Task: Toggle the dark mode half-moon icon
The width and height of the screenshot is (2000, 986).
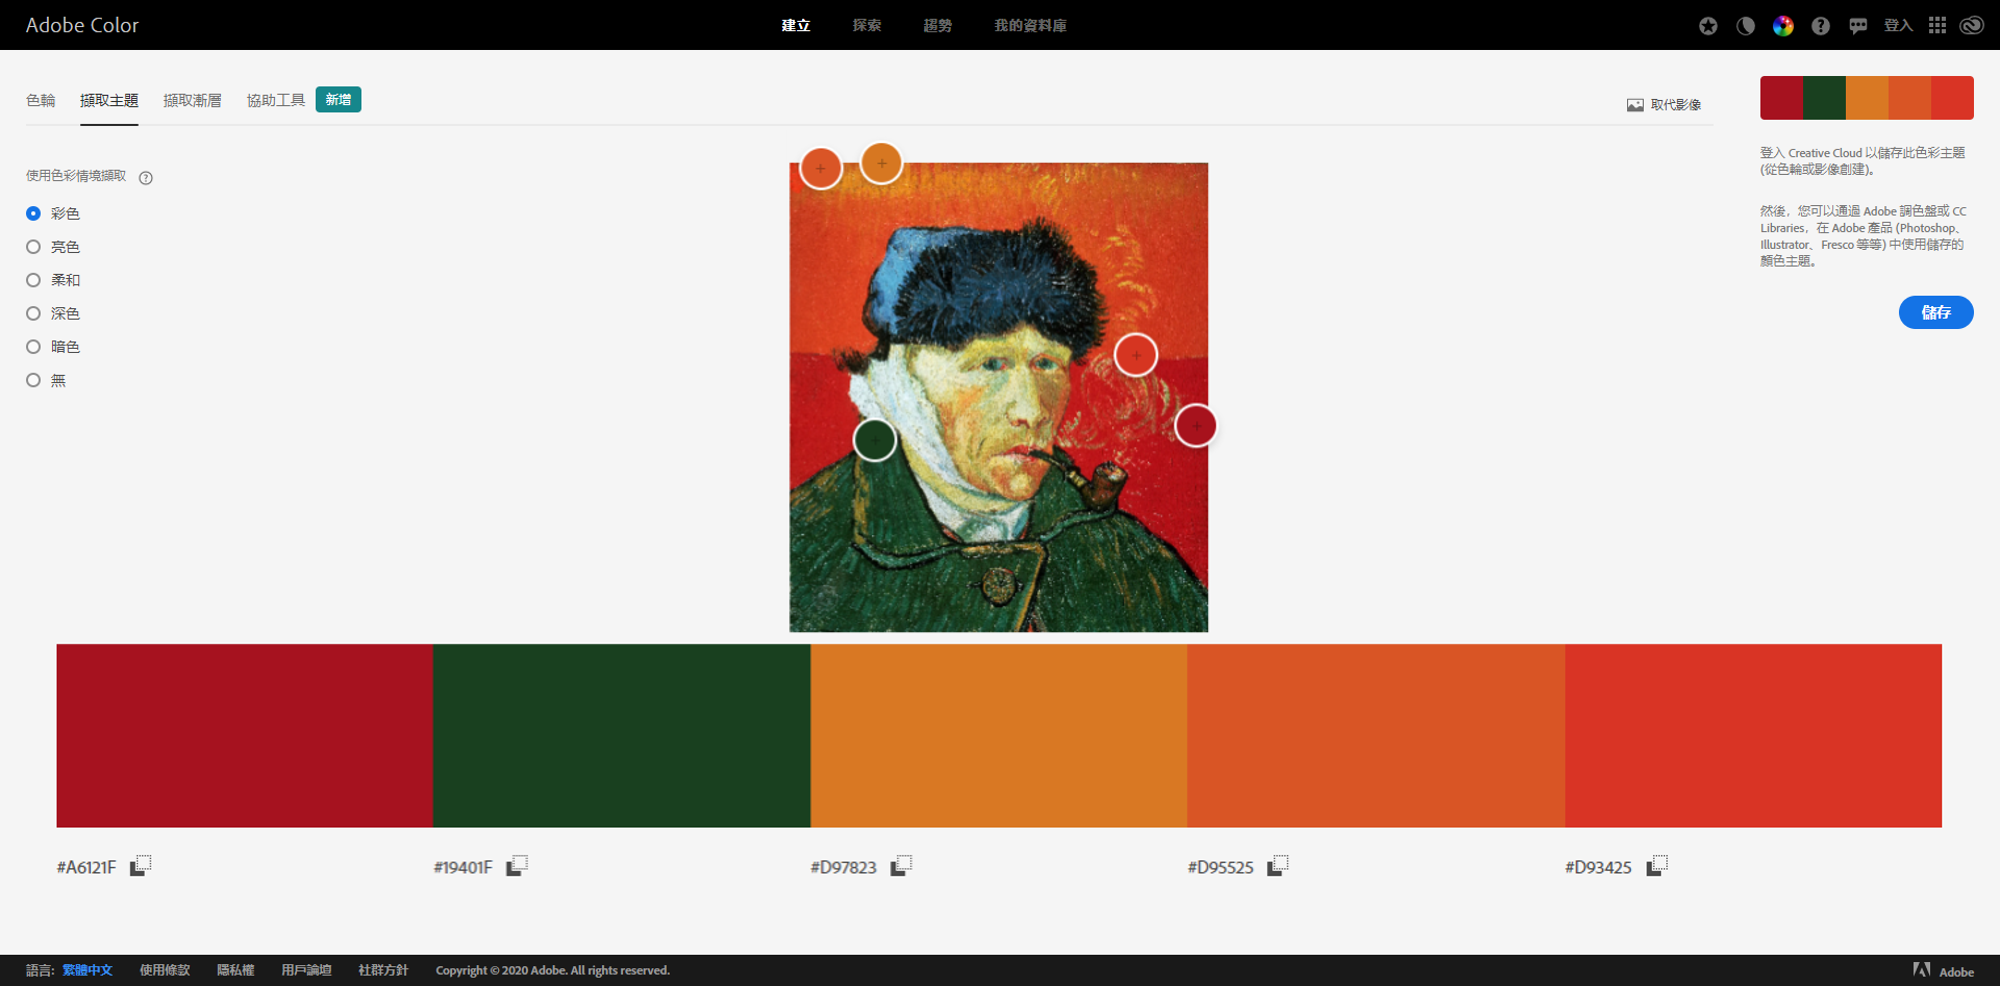Action: [x=1745, y=26]
